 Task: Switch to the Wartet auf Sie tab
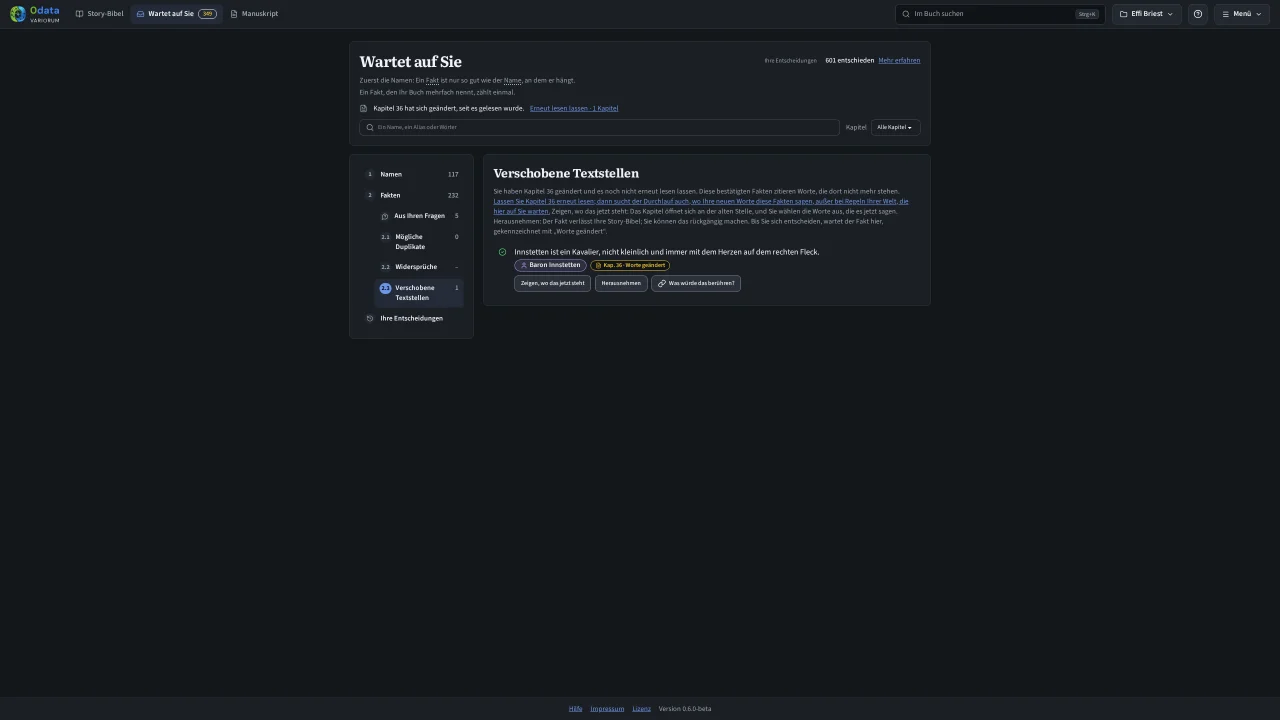(176, 14)
